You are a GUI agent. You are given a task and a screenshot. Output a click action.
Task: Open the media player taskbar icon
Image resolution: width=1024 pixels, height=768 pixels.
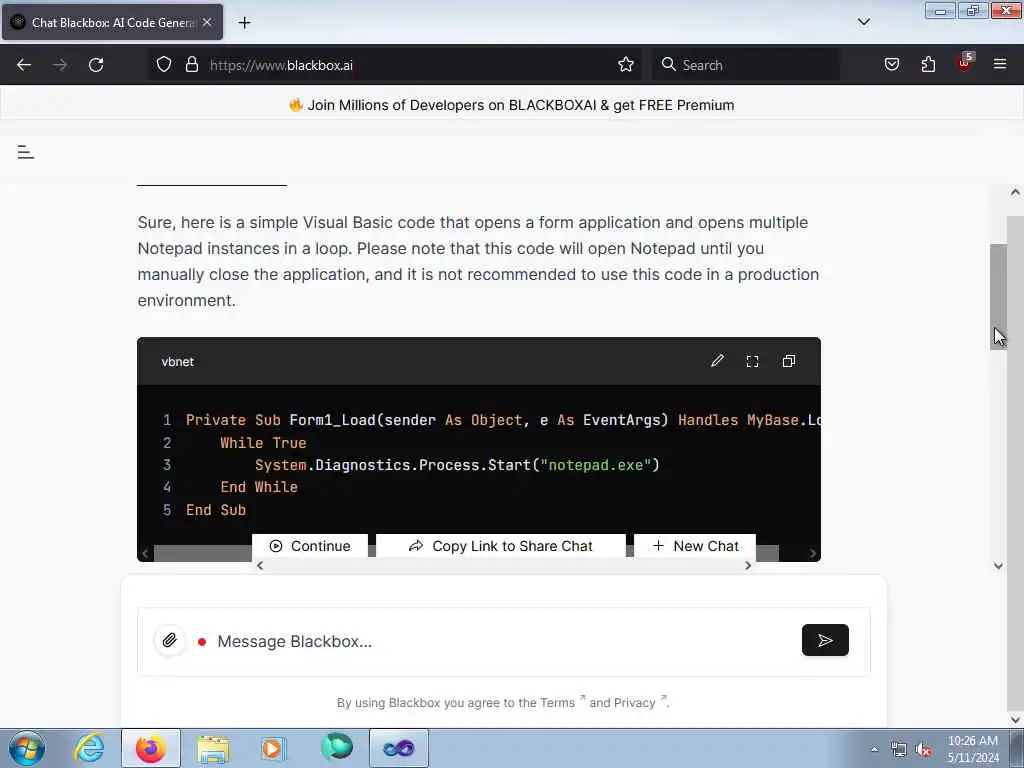pyautogui.click(x=273, y=748)
